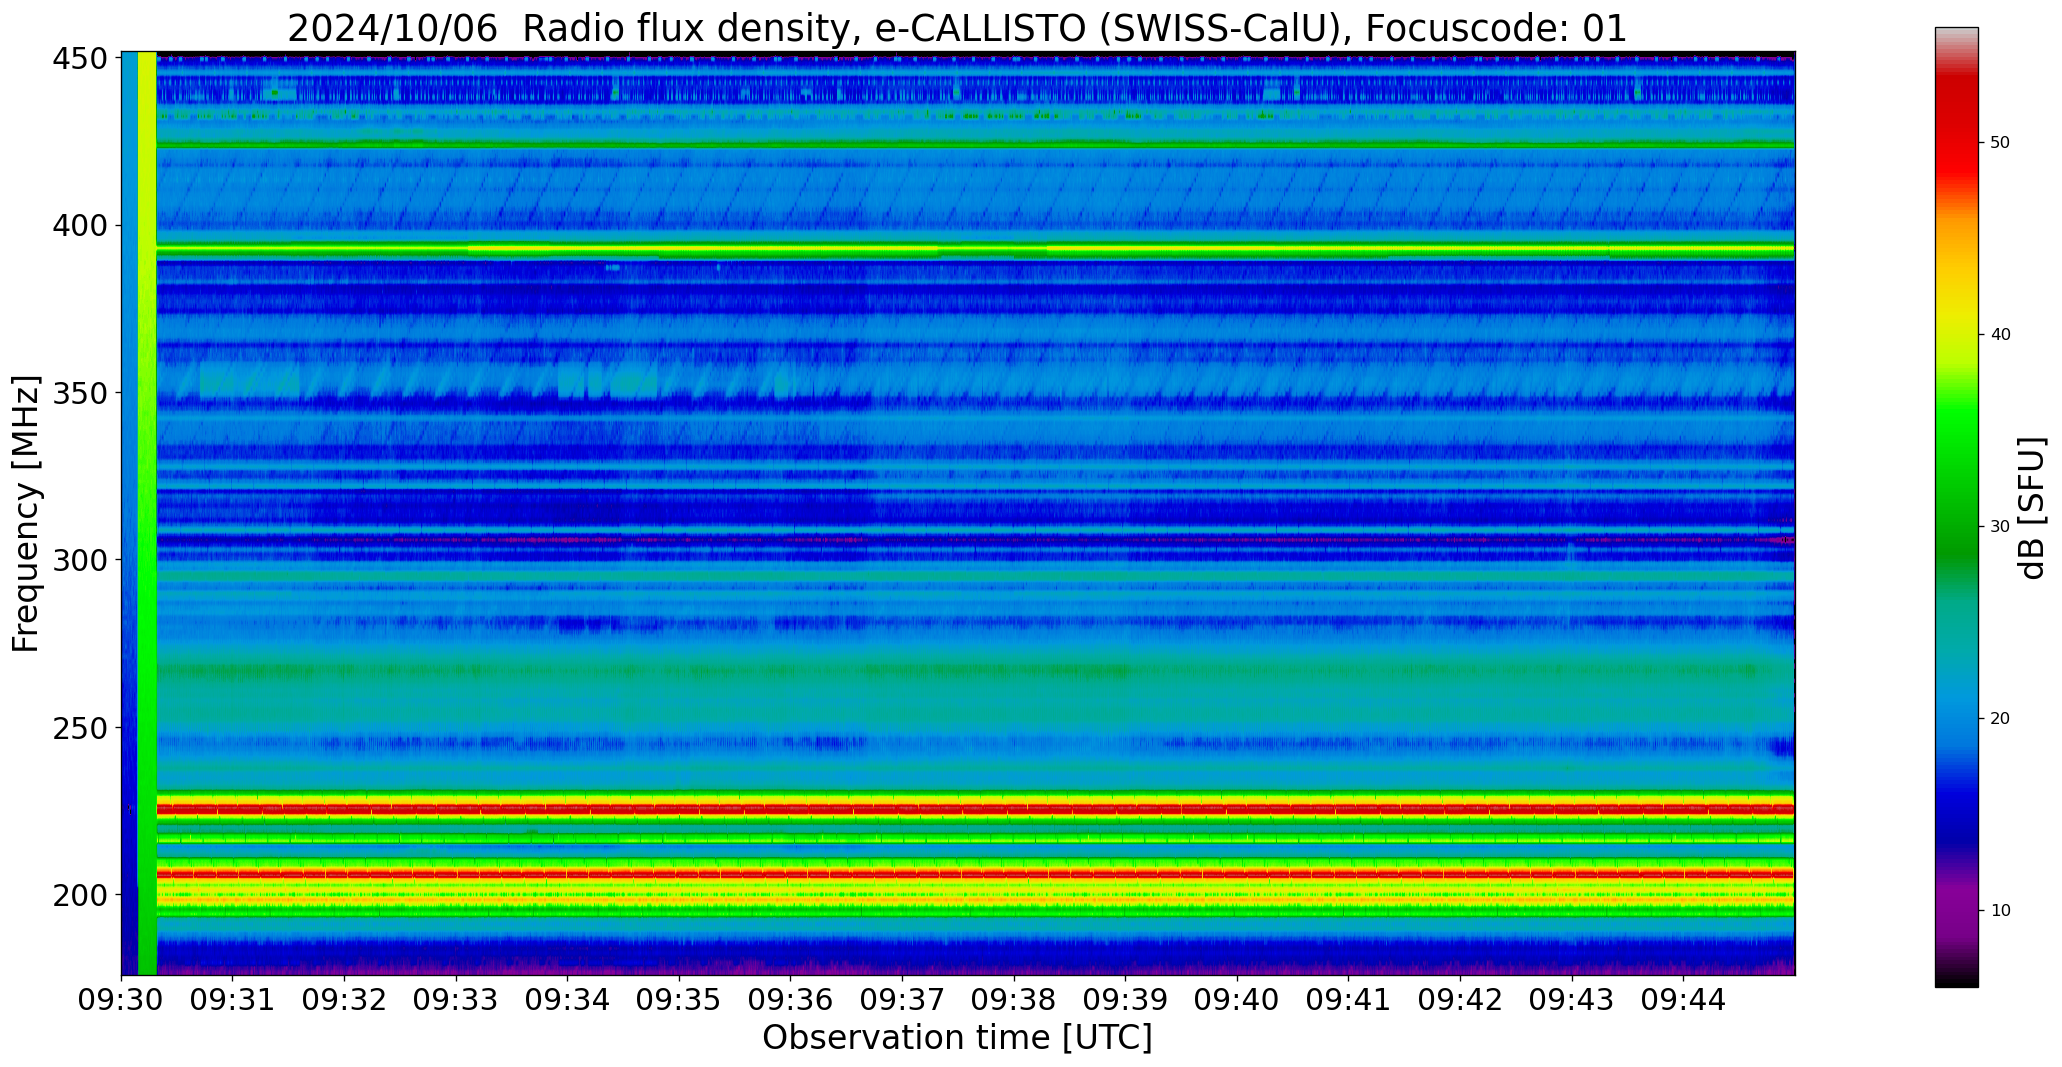Viewport: 2062px width, 1067px height.
Task: Click the 09:43 time tick label
Action: (1572, 999)
